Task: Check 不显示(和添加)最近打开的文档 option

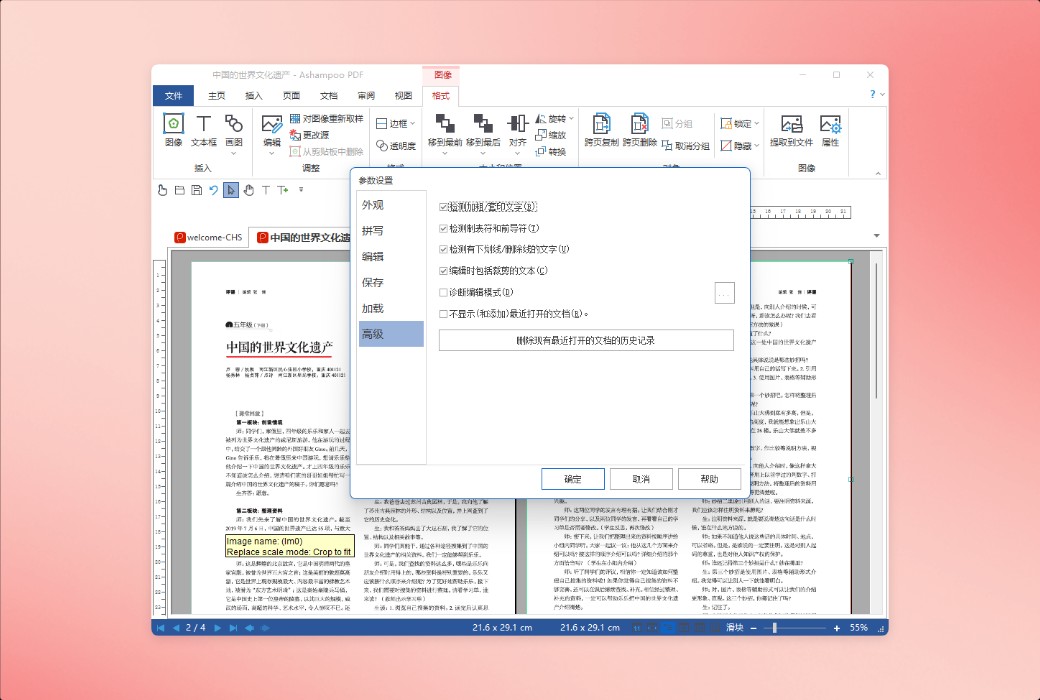Action: pyautogui.click(x=443, y=314)
